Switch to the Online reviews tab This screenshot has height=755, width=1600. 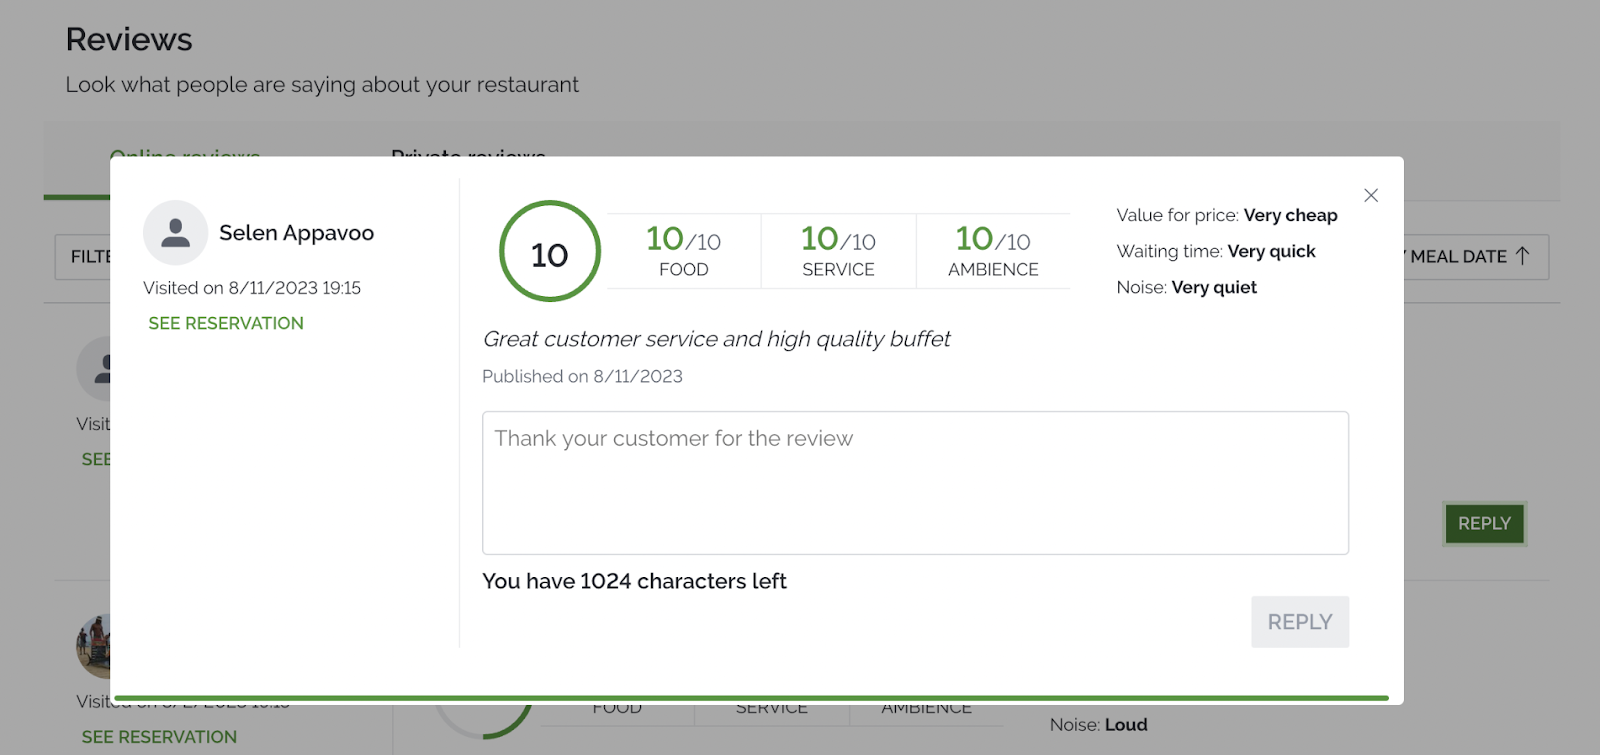(x=185, y=152)
